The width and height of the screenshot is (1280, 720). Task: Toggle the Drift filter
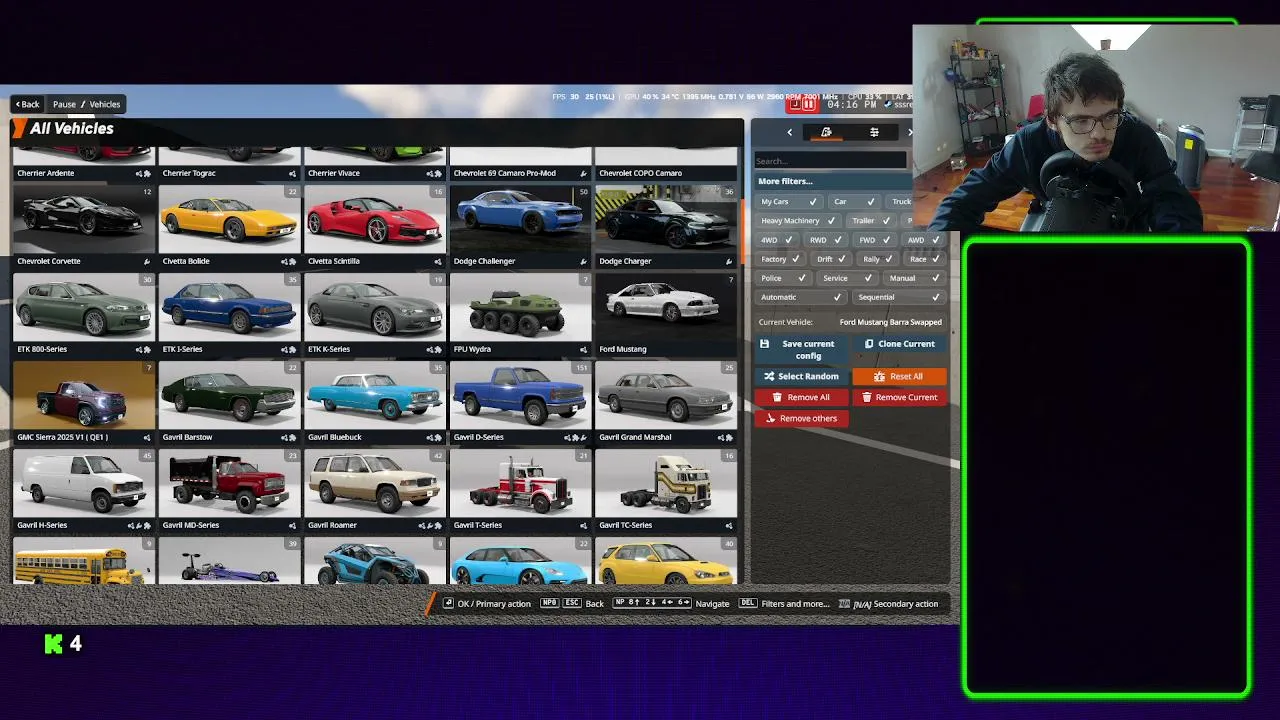coord(832,259)
